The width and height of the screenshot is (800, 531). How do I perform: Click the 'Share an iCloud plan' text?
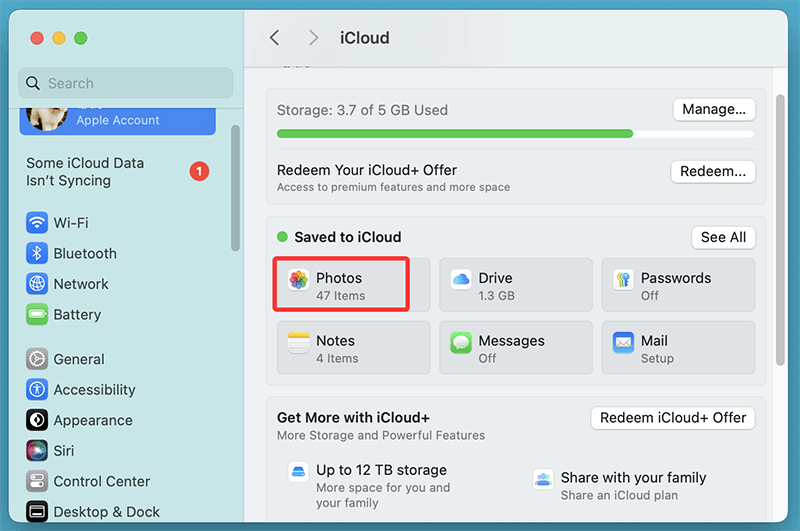click(x=619, y=495)
